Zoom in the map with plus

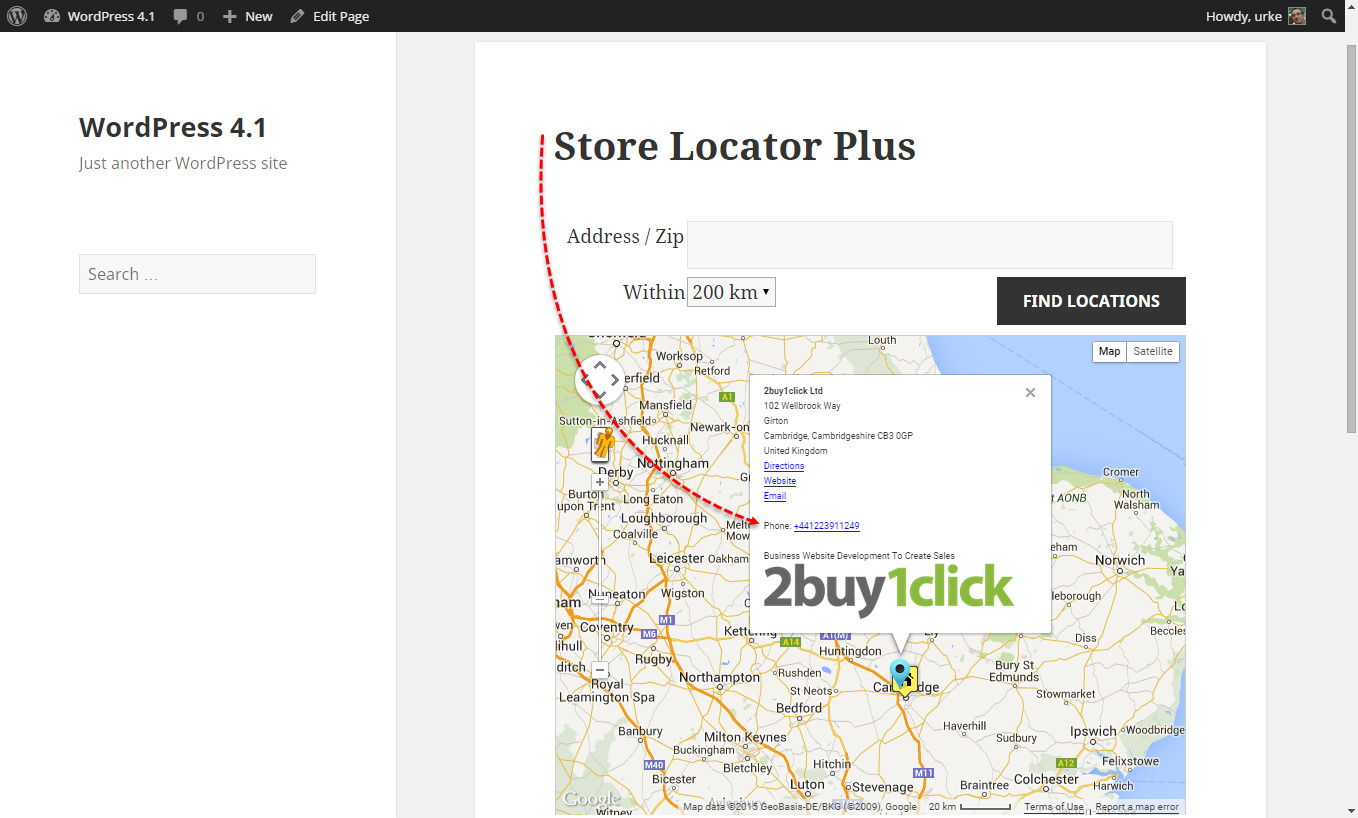pyautogui.click(x=600, y=482)
